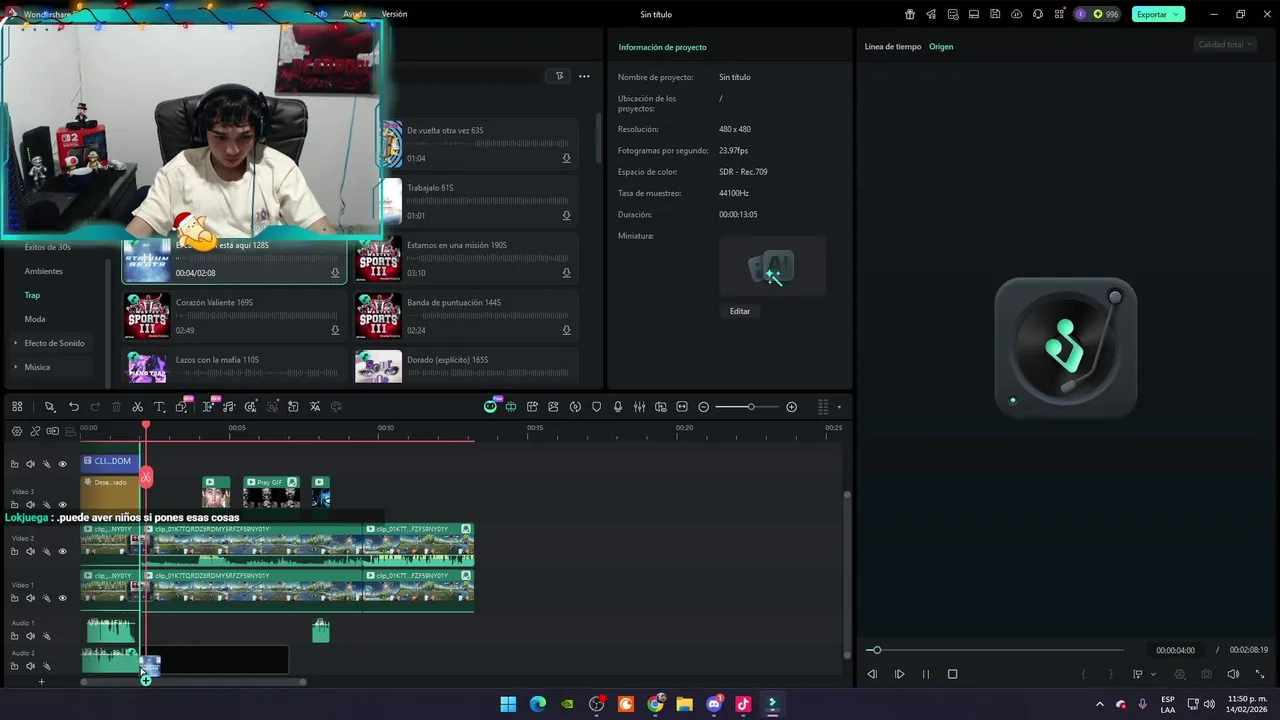Image resolution: width=1280 pixels, height=720 pixels.
Task: Toggle visibility eye of Video 1 track
Action: [x=62, y=598]
